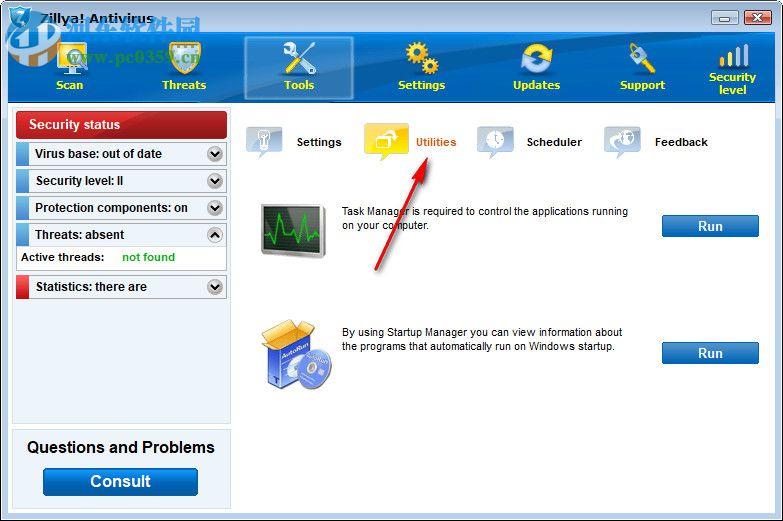This screenshot has width=783, height=521.
Task: Select the Settings sub-tab label
Action: (319, 142)
